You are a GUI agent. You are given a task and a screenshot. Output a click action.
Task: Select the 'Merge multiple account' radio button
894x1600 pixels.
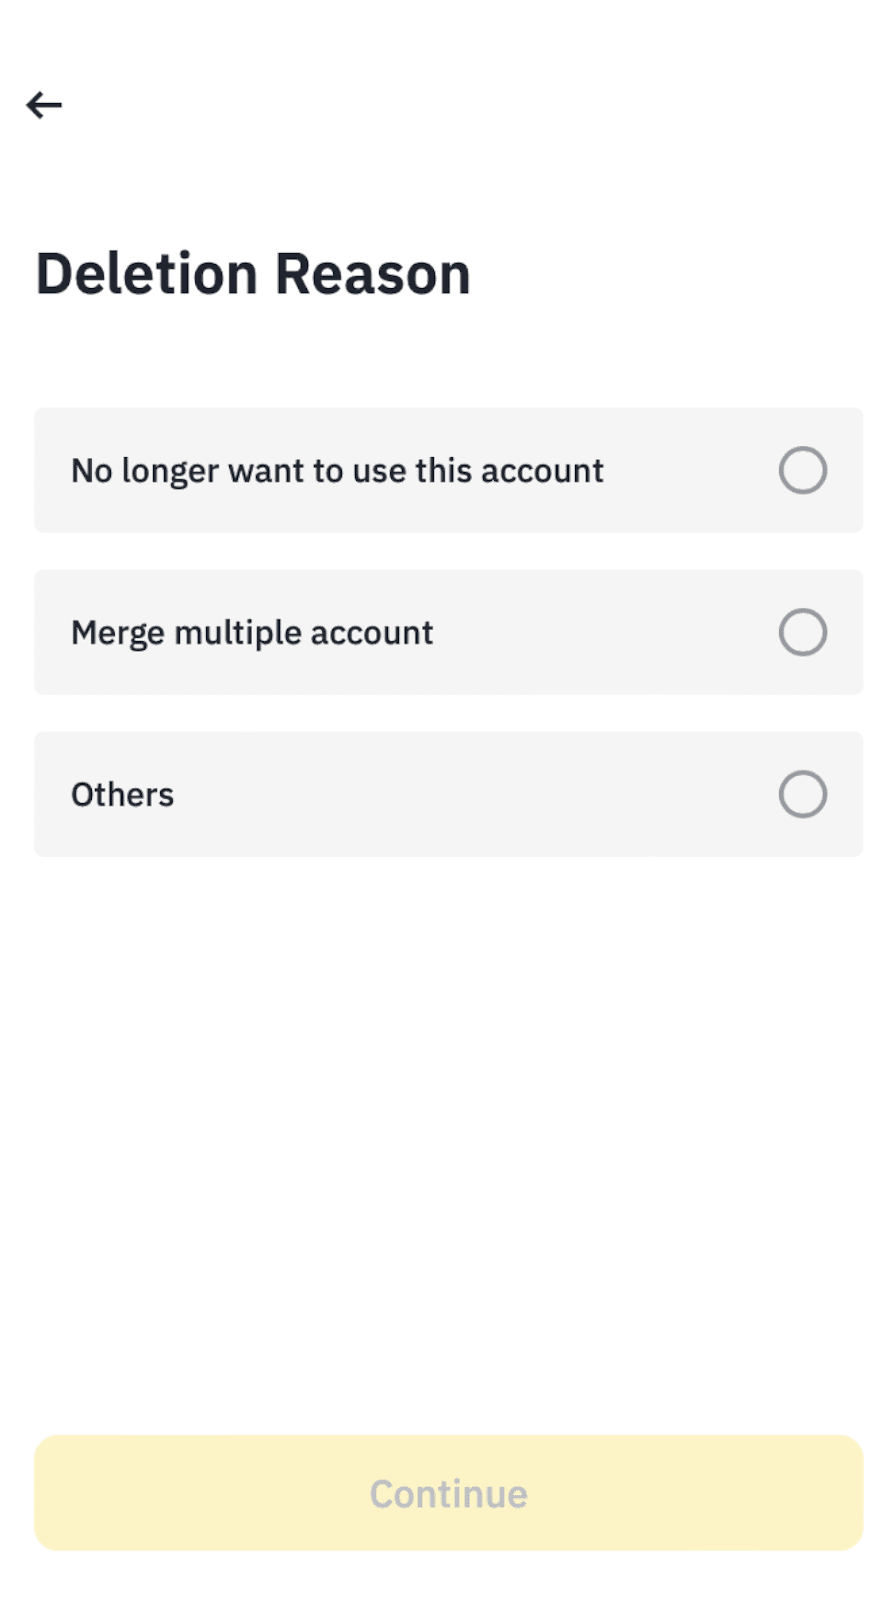[x=802, y=632]
